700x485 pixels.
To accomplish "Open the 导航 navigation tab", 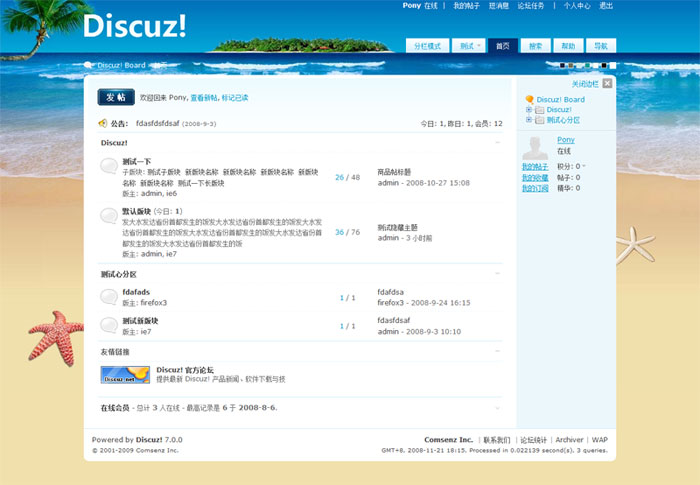I will pyautogui.click(x=601, y=46).
